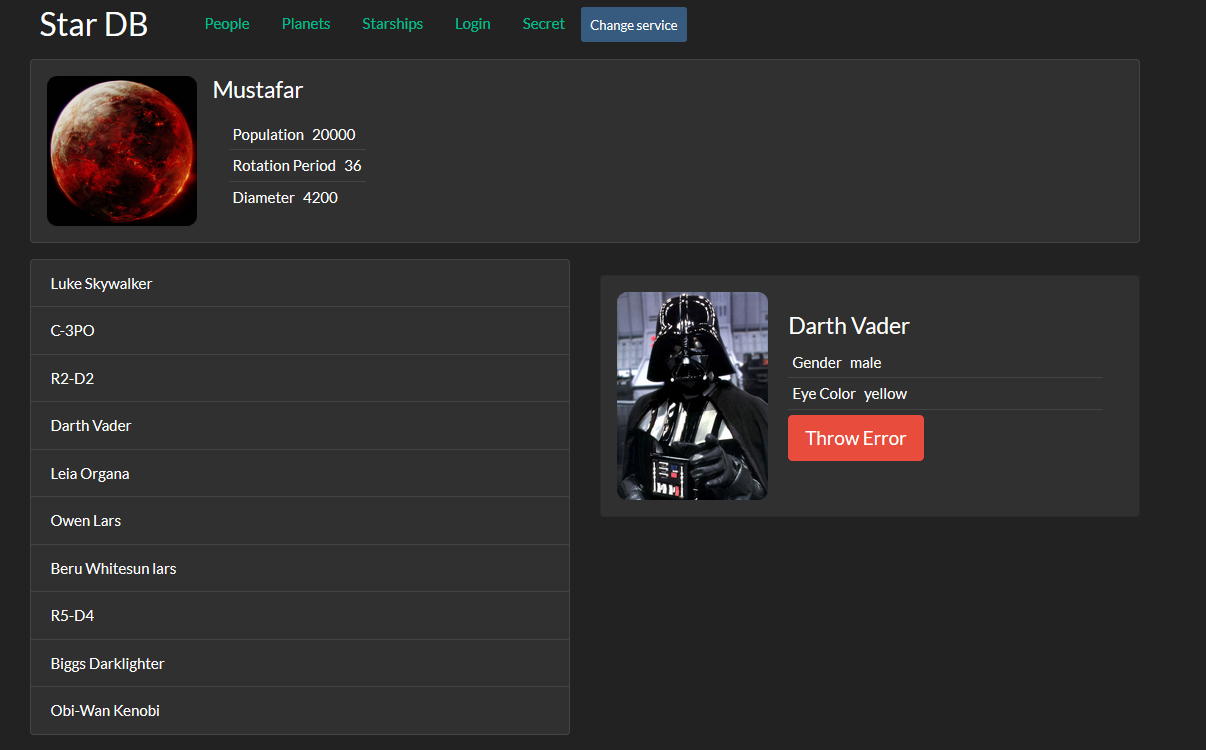
Task: Click the Population 20000 row
Action: (297, 135)
